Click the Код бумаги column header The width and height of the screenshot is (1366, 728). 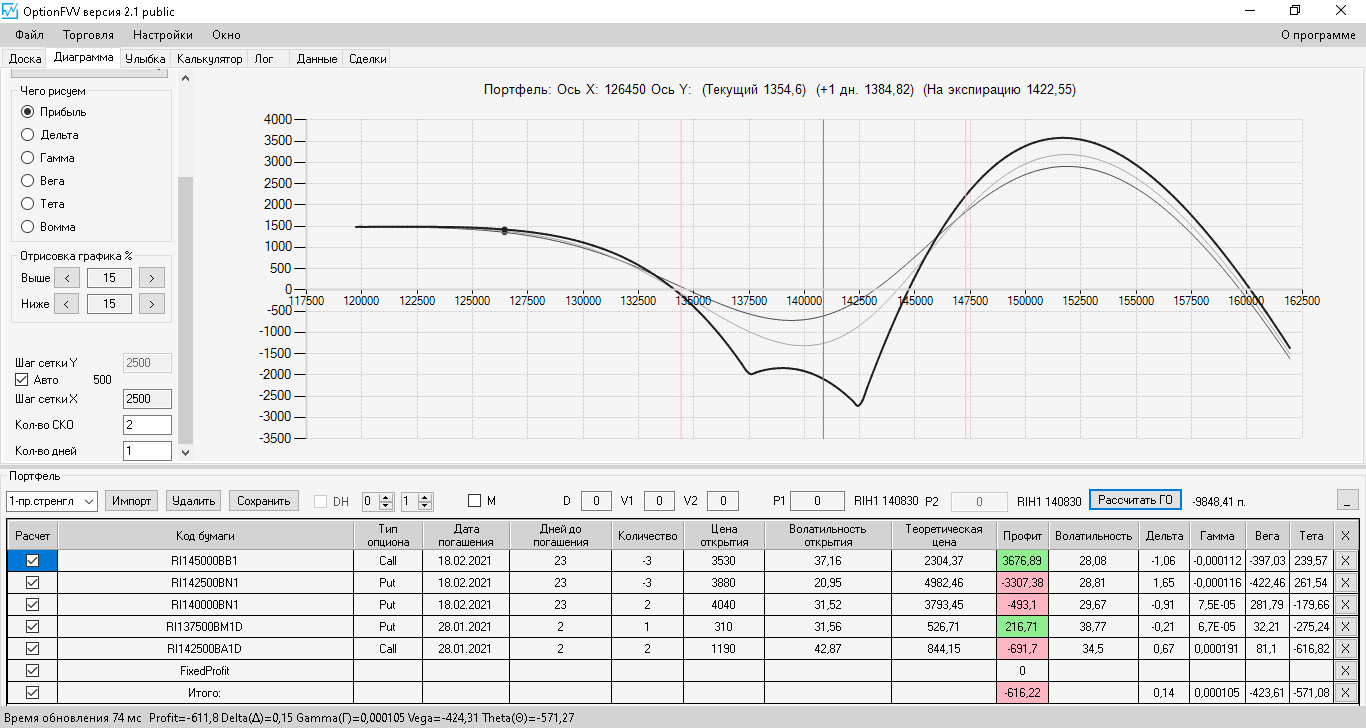click(x=206, y=536)
